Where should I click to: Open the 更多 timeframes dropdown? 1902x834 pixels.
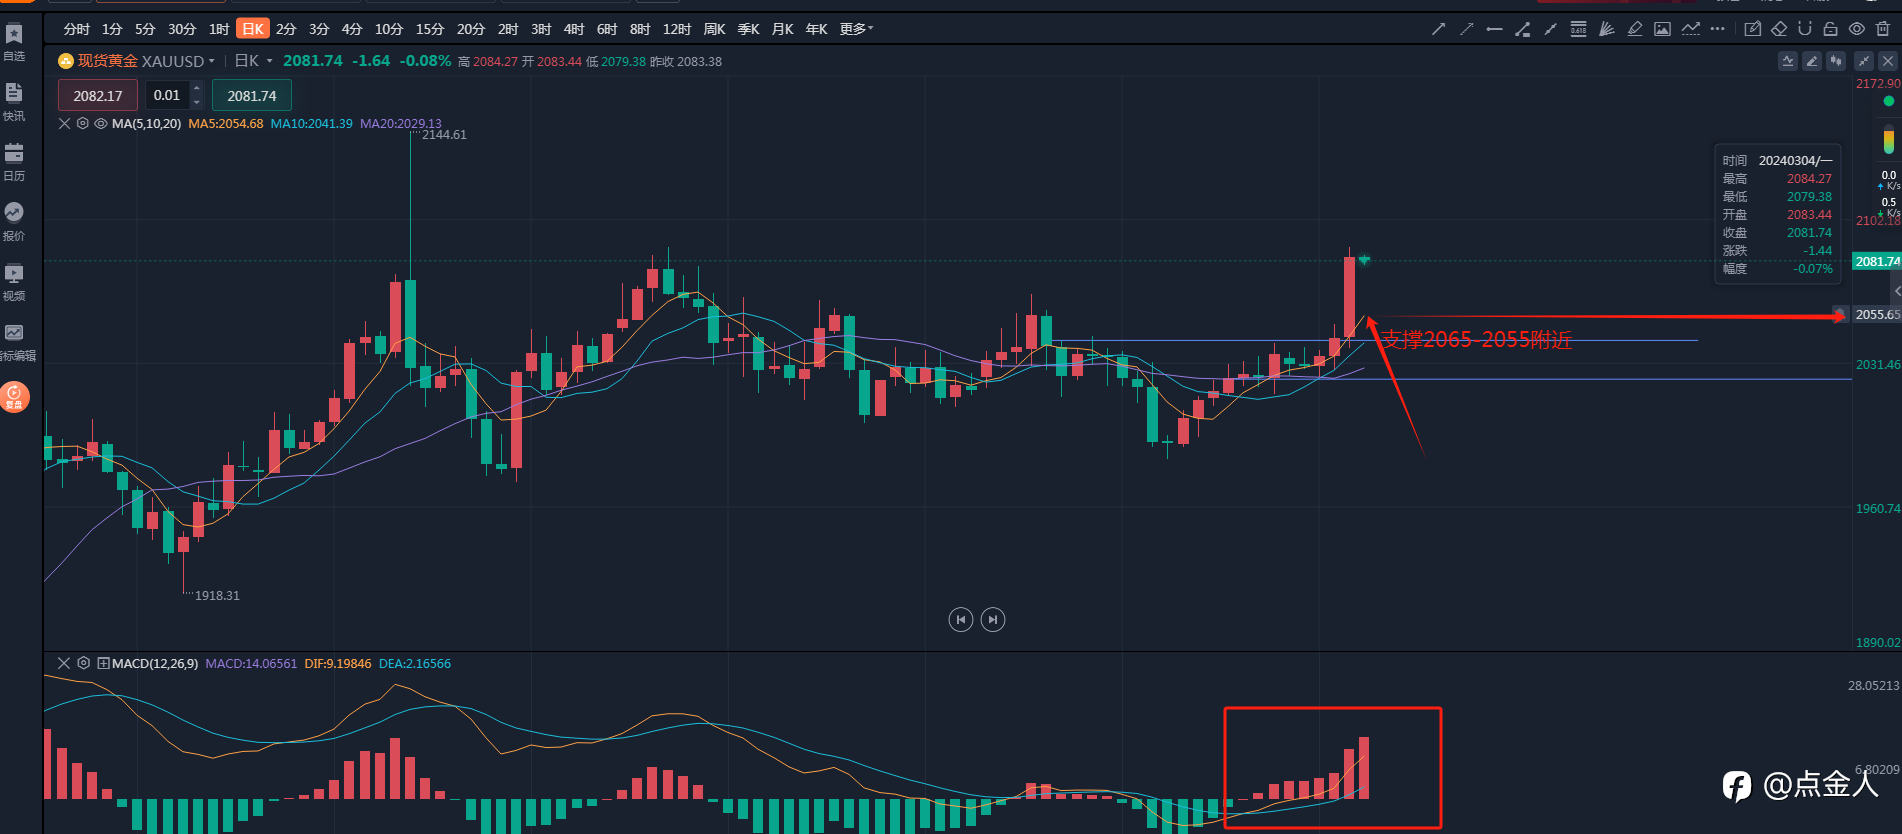point(856,29)
